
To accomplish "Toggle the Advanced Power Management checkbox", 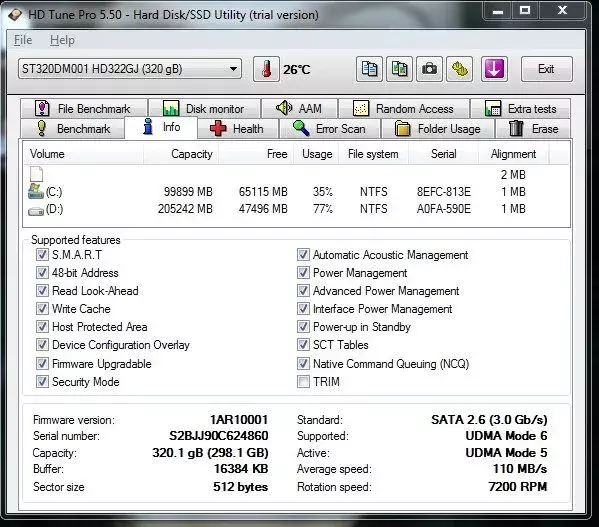I will tap(303, 291).
